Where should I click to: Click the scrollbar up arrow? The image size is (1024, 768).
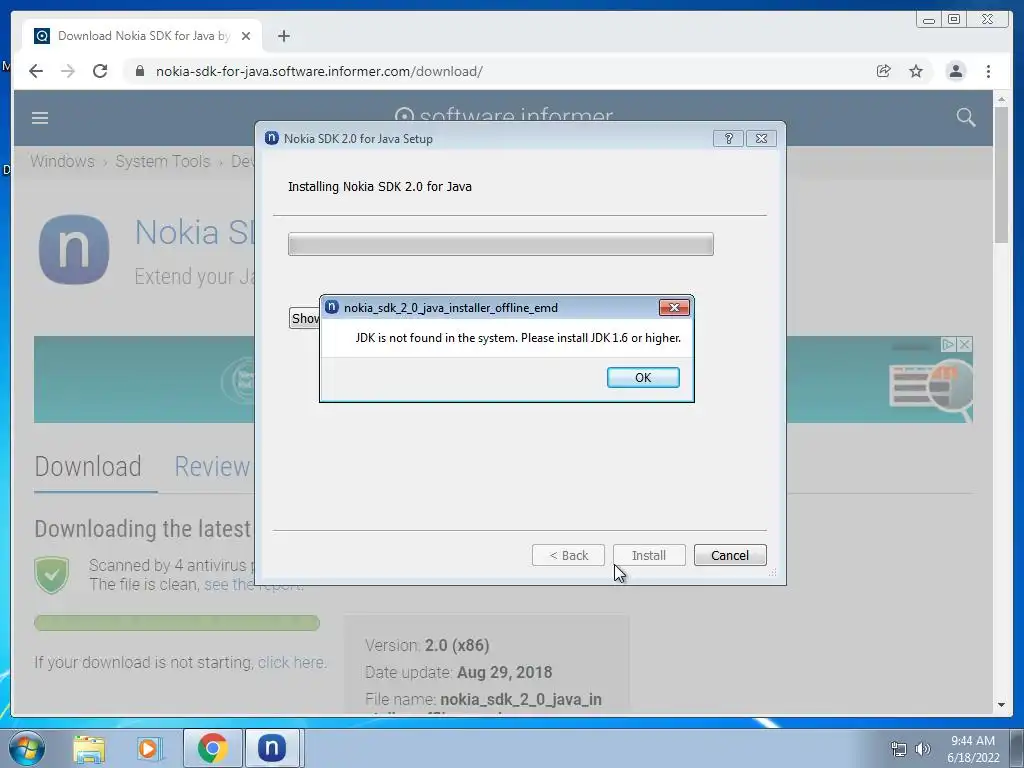[x=1000, y=99]
